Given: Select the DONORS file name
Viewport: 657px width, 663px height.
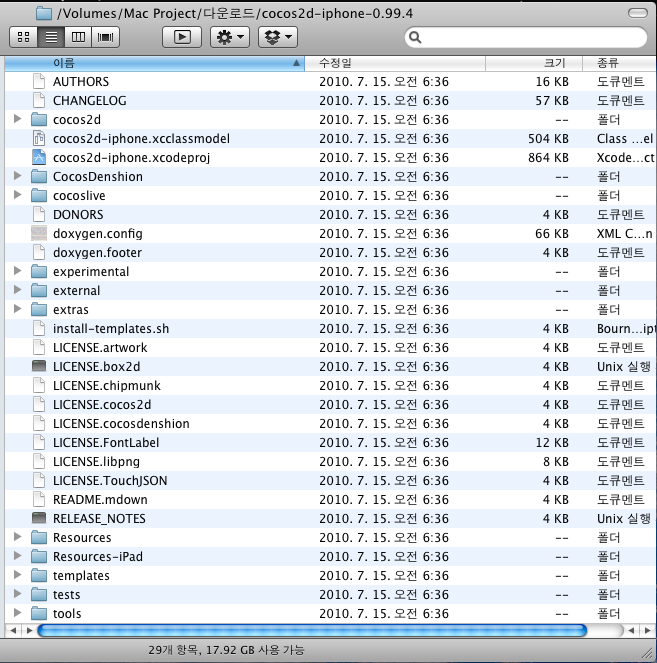Looking at the screenshot, I should coord(78,214).
